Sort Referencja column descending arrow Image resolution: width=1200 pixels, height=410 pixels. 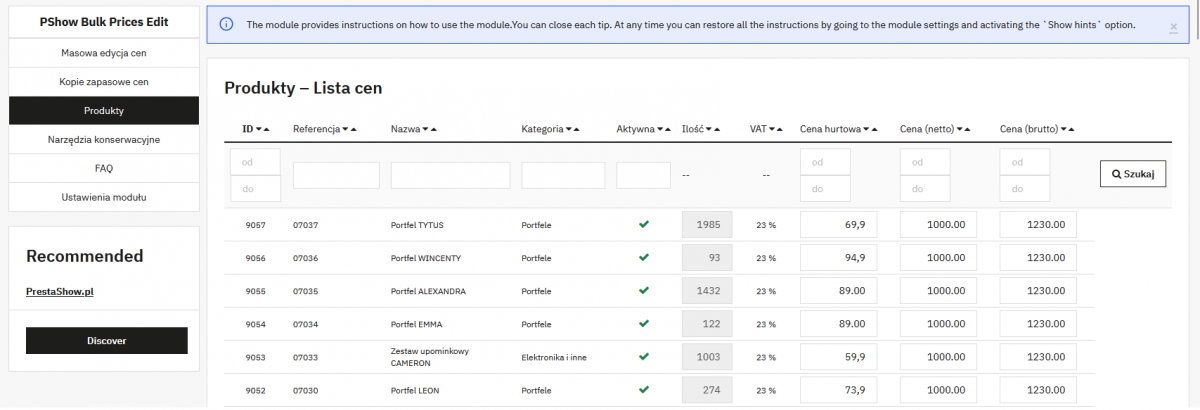(345, 129)
